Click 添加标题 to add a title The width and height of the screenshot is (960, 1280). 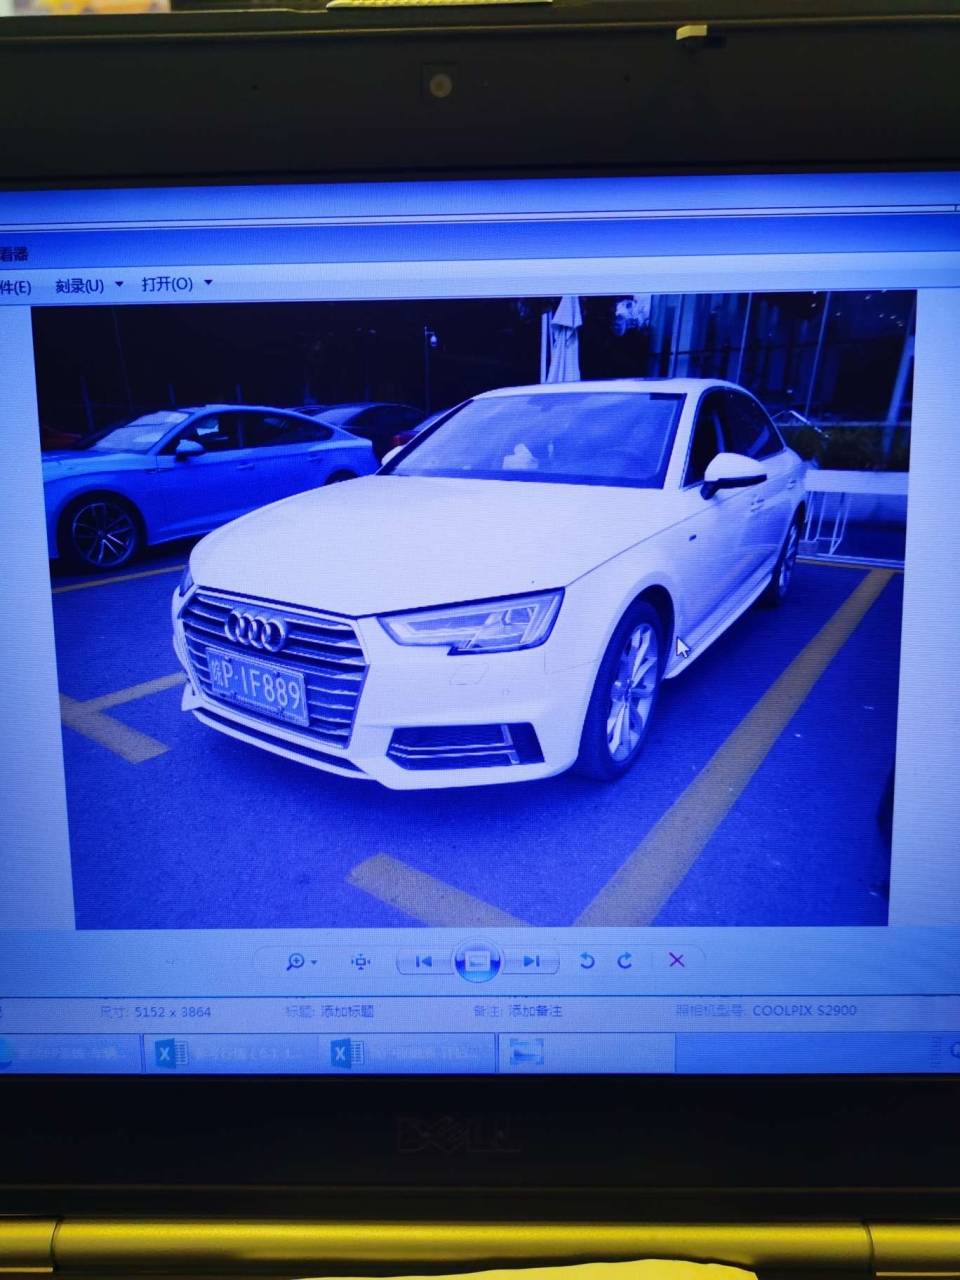pyautogui.click(x=347, y=1011)
